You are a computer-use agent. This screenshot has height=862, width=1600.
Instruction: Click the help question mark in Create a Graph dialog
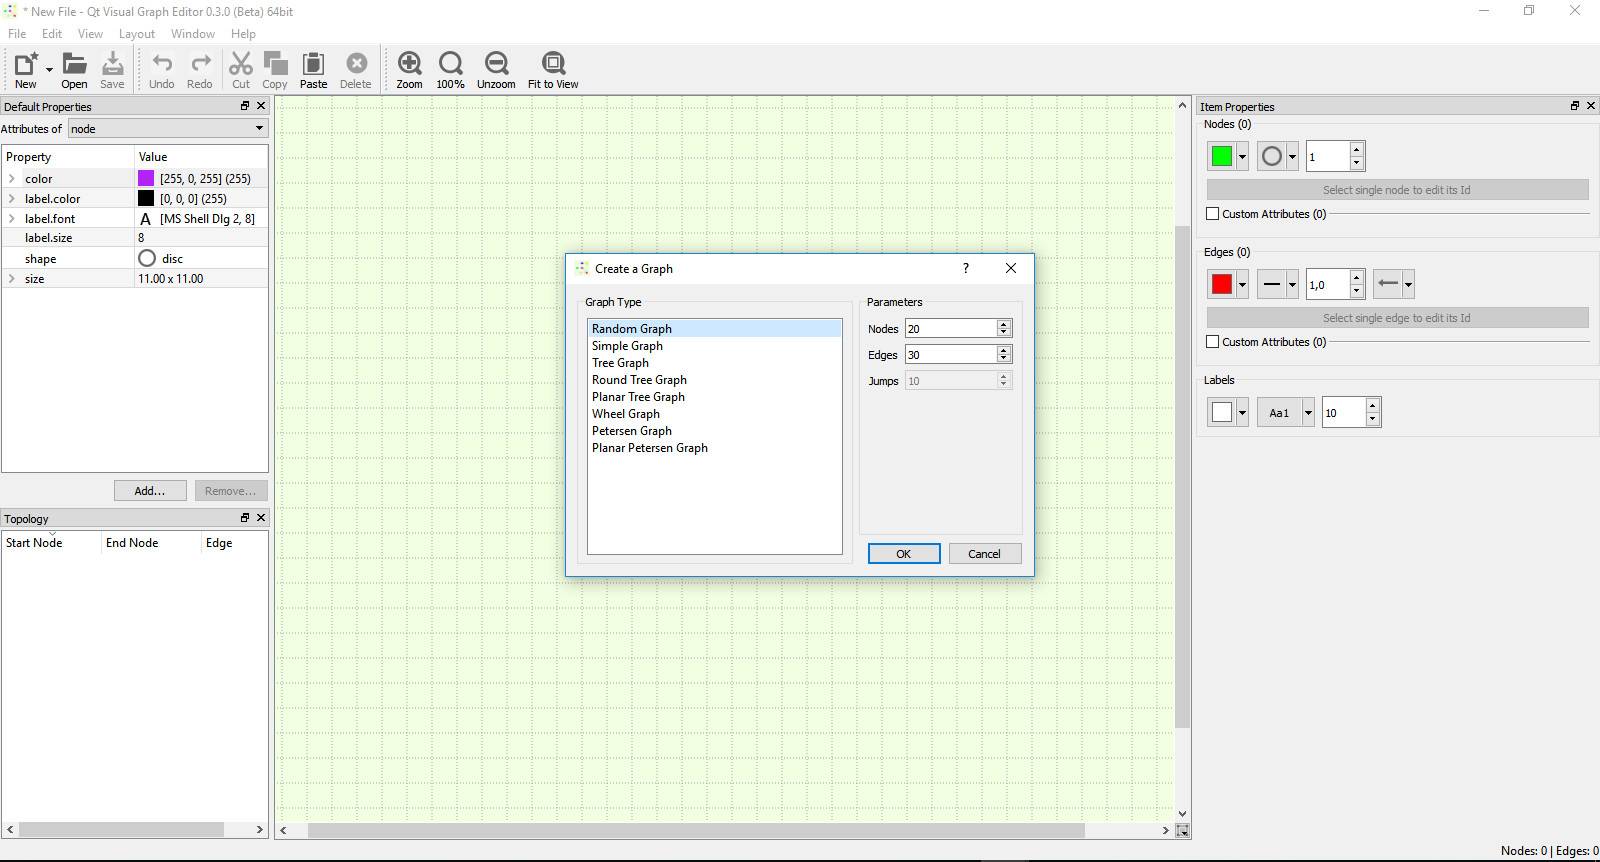(x=966, y=268)
